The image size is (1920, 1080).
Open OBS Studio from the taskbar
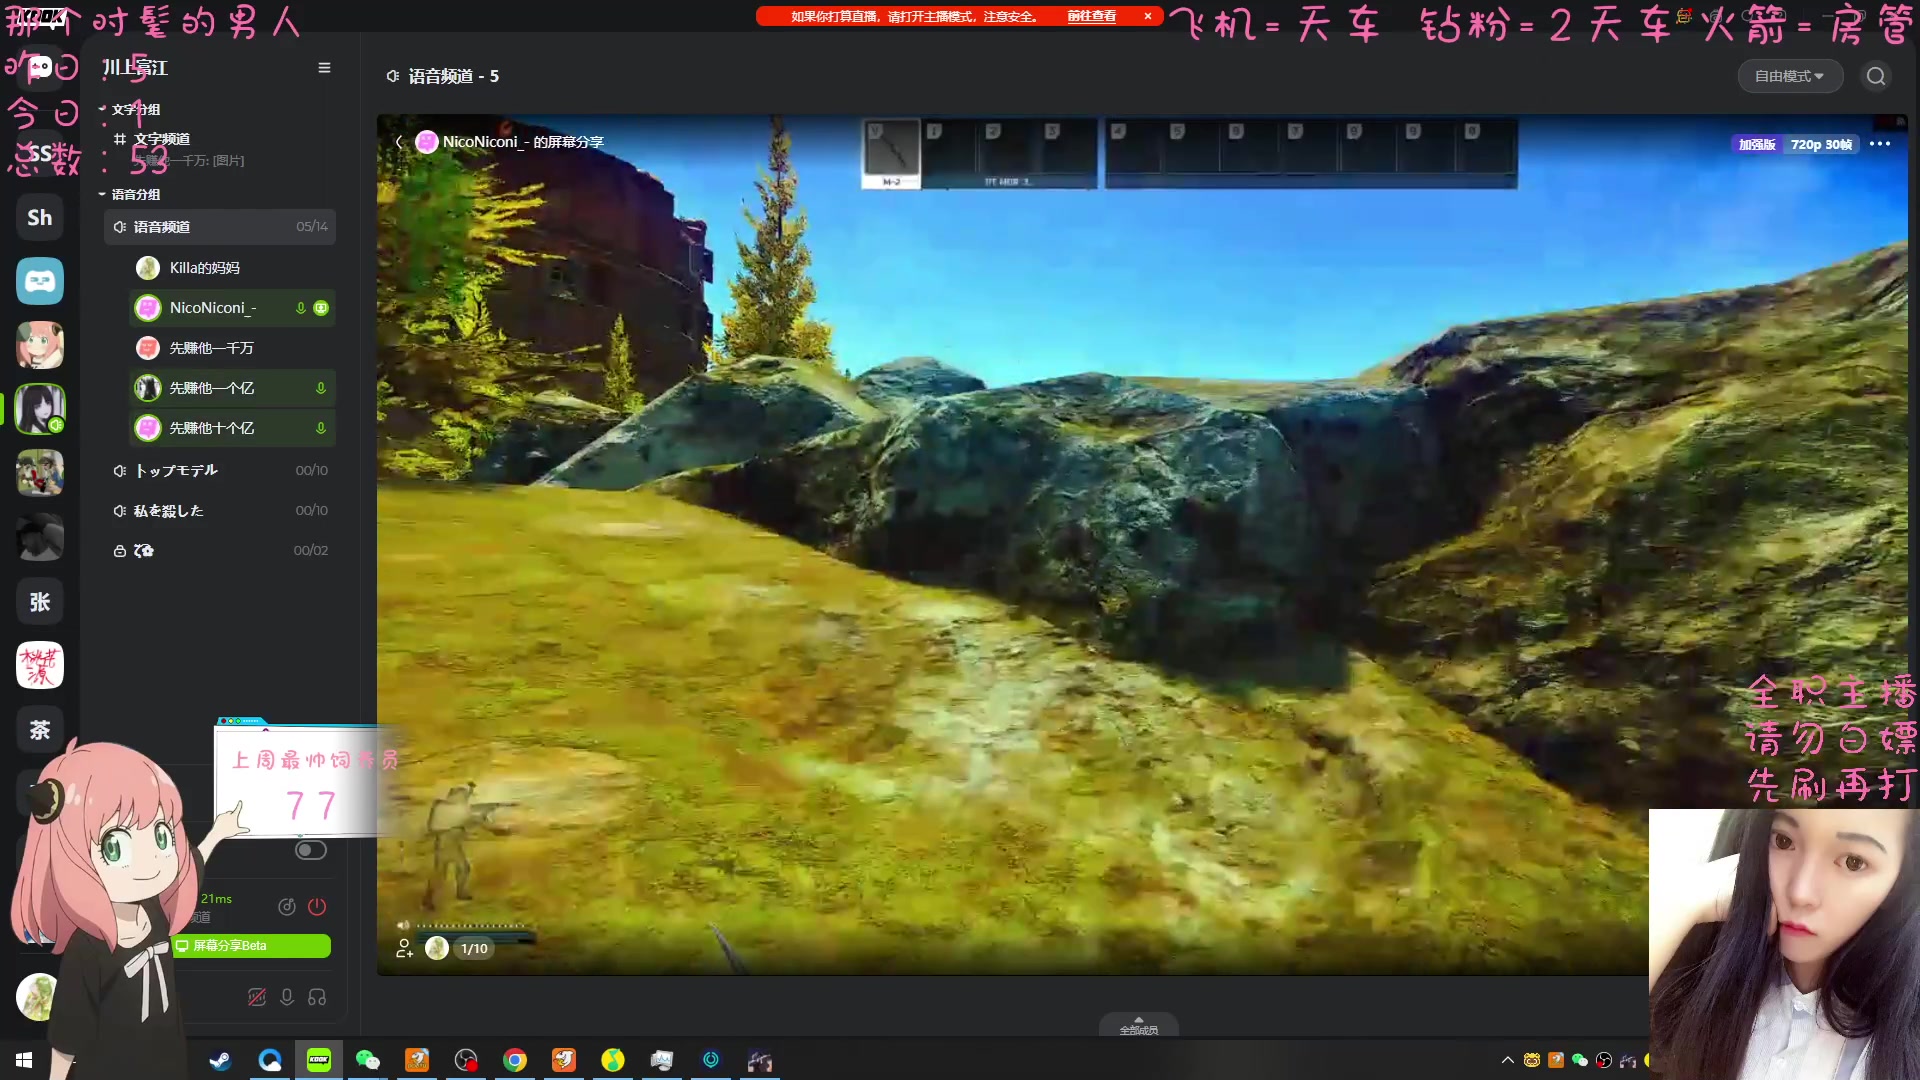point(466,1060)
